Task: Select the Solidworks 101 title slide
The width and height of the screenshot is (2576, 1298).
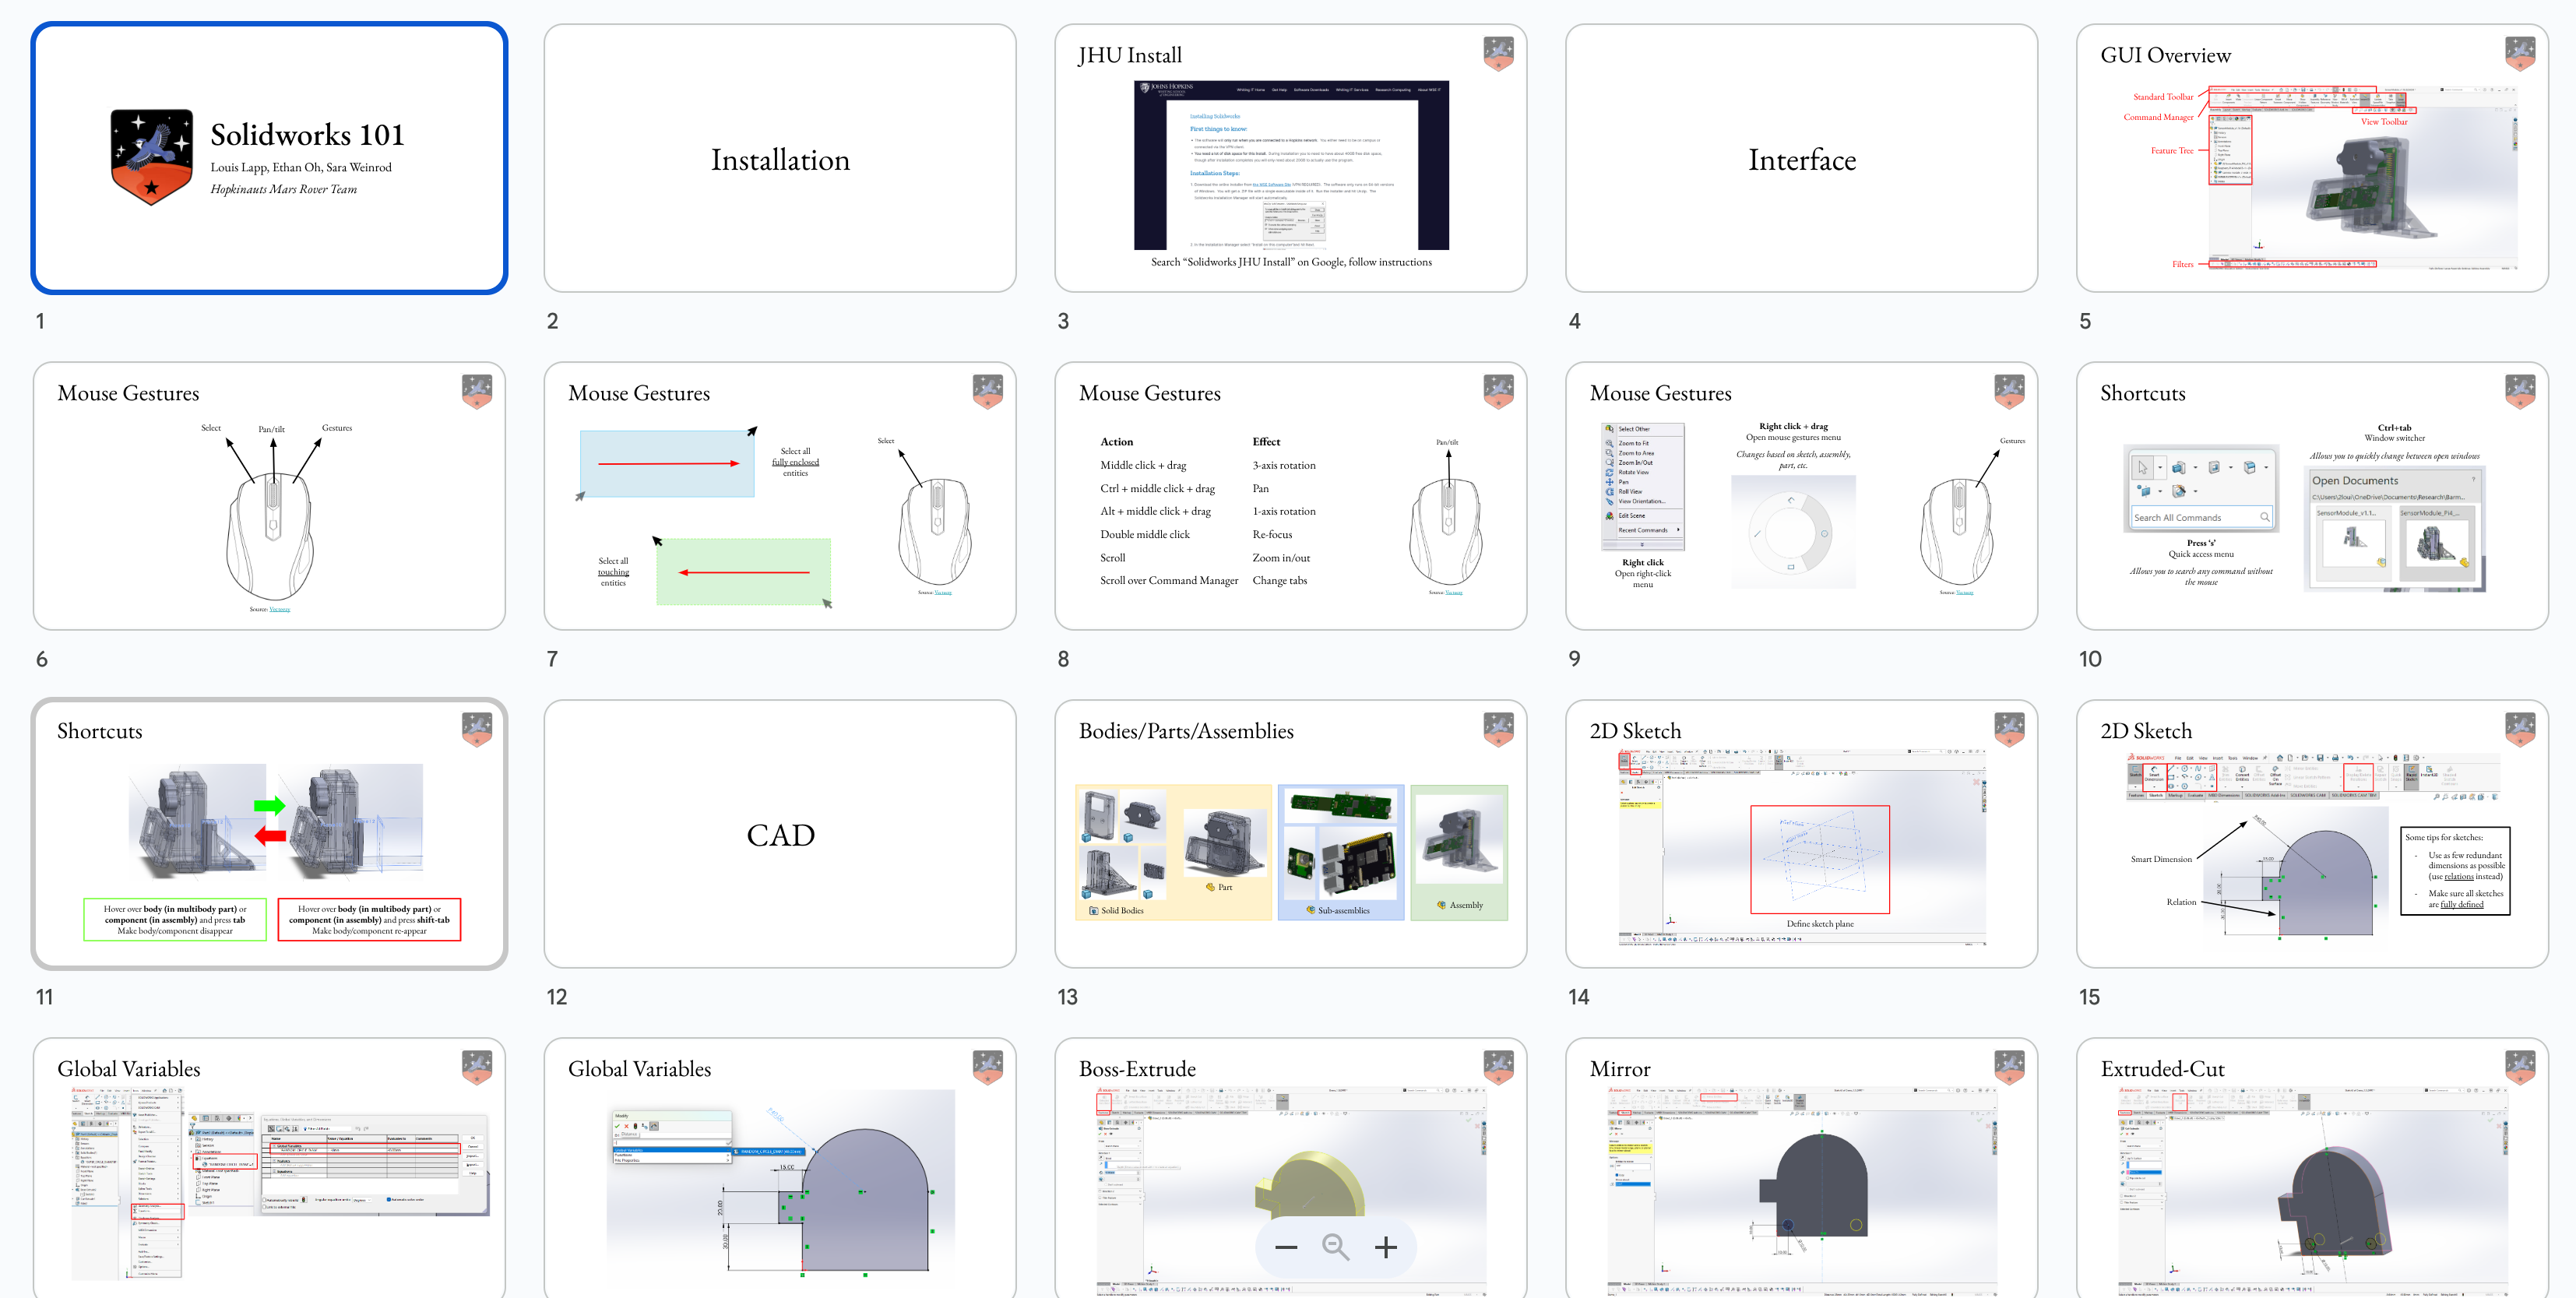Action: [x=269, y=158]
